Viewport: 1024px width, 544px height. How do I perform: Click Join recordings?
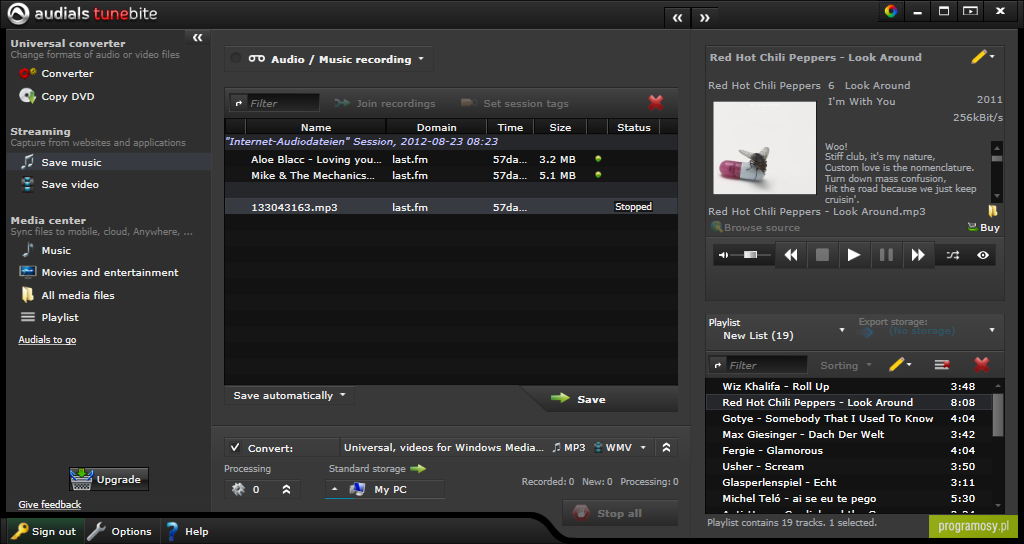[x=385, y=103]
